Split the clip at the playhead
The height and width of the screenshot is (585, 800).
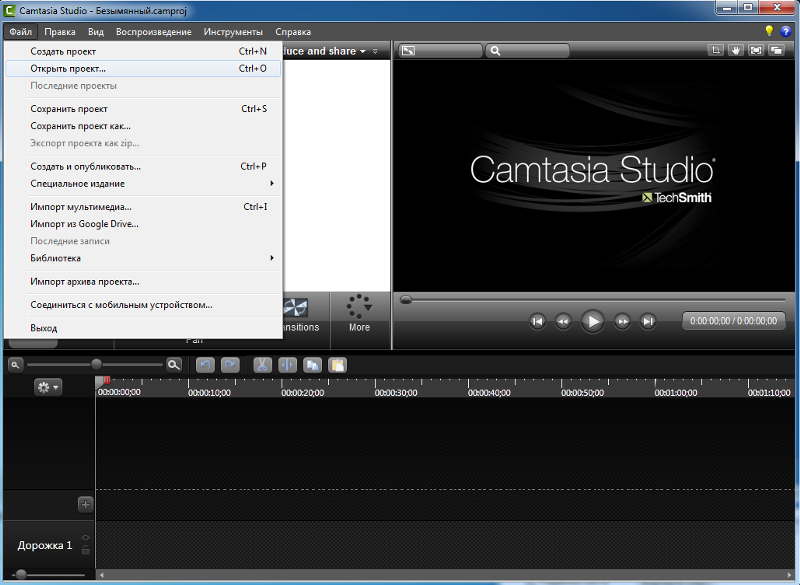click(x=288, y=365)
